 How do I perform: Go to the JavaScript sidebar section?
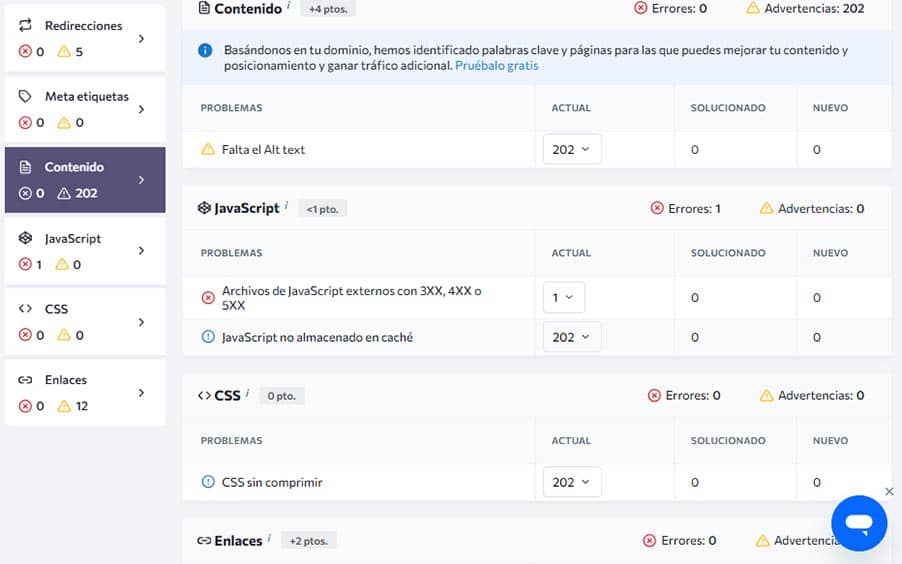pyautogui.click(x=85, y=250)
